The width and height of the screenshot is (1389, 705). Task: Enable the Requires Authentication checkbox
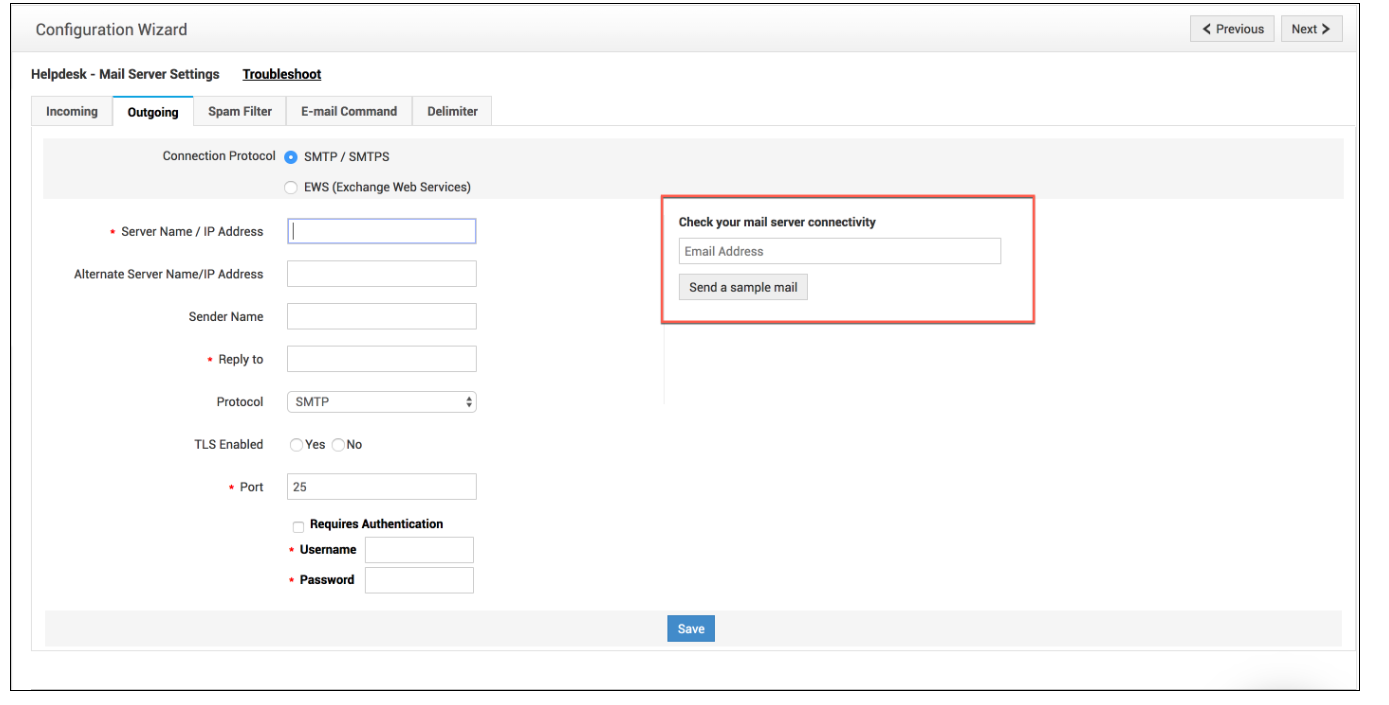pyautogui.click(x=298, y=526)
